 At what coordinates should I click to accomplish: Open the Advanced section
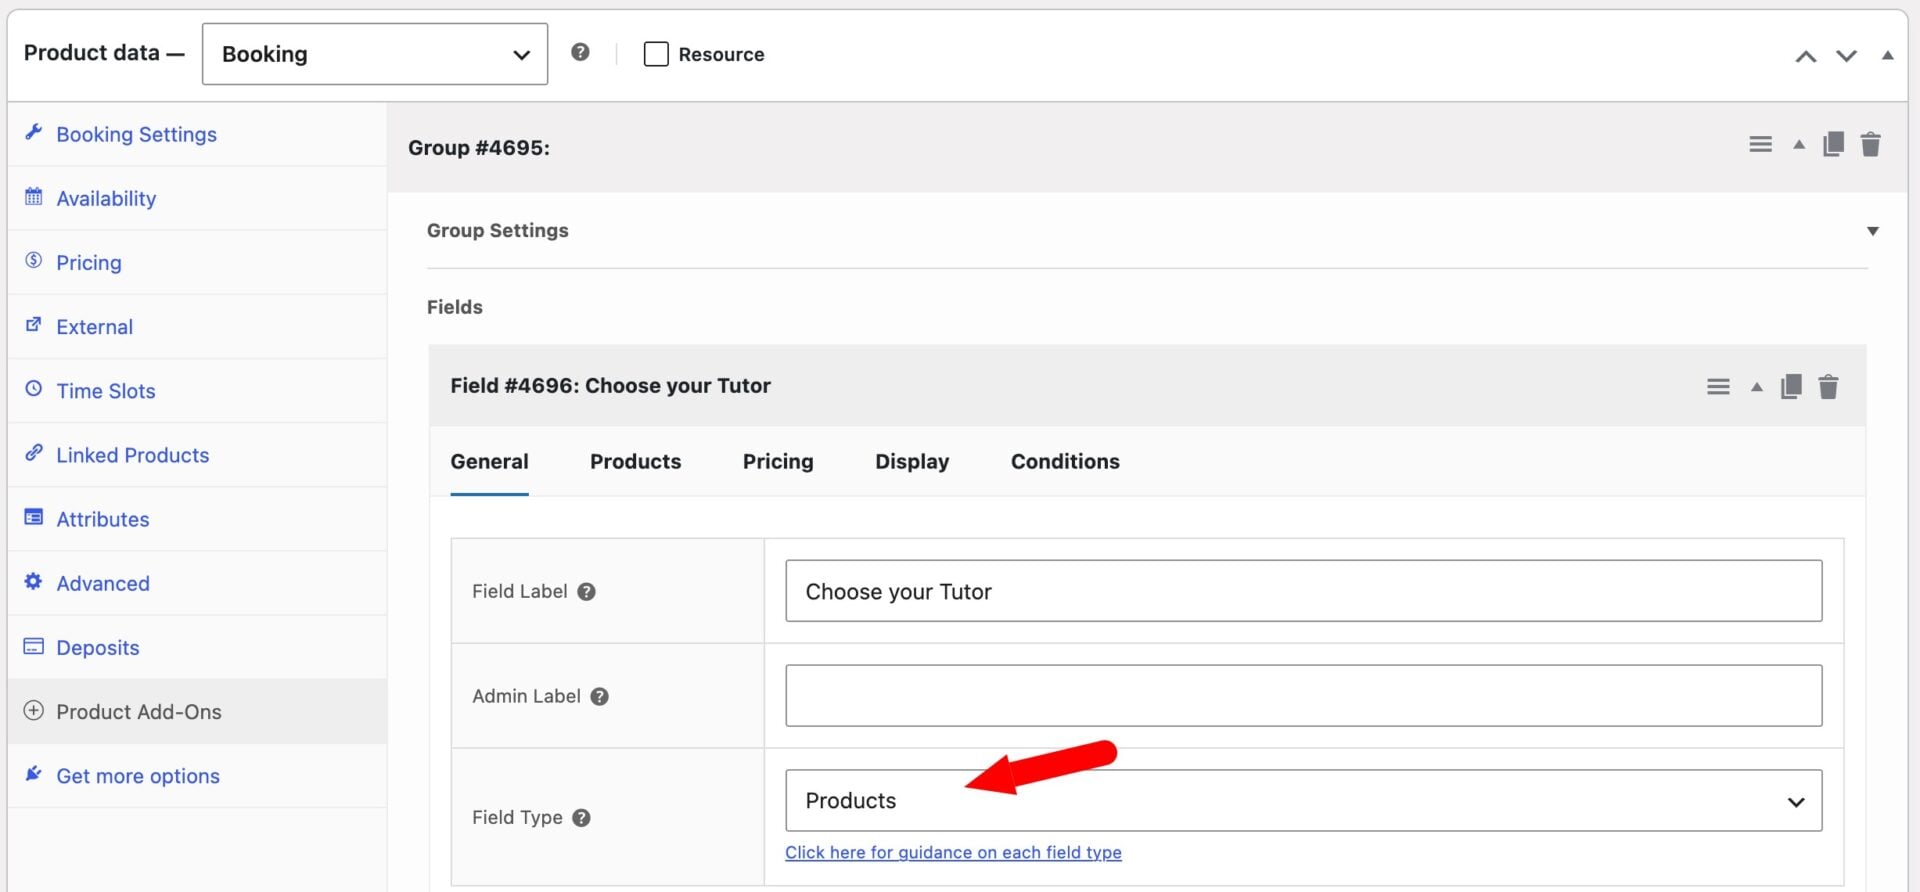[103, 583]
